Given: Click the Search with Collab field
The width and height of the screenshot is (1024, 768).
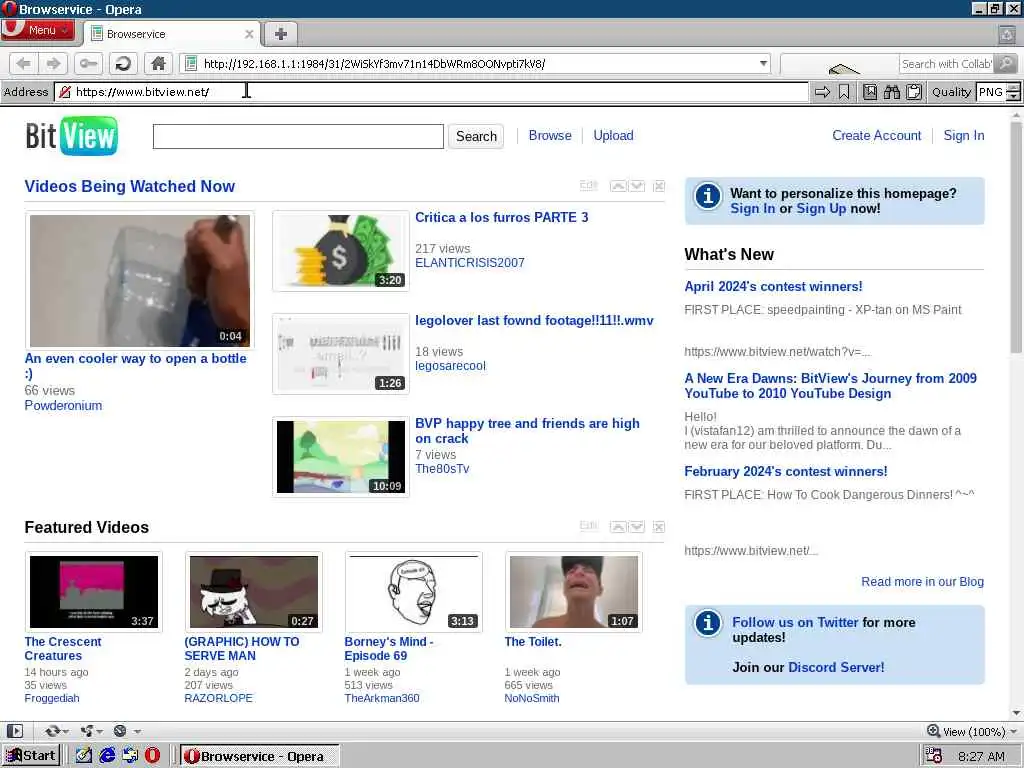Looking at the screenshot, I should 947,63.
